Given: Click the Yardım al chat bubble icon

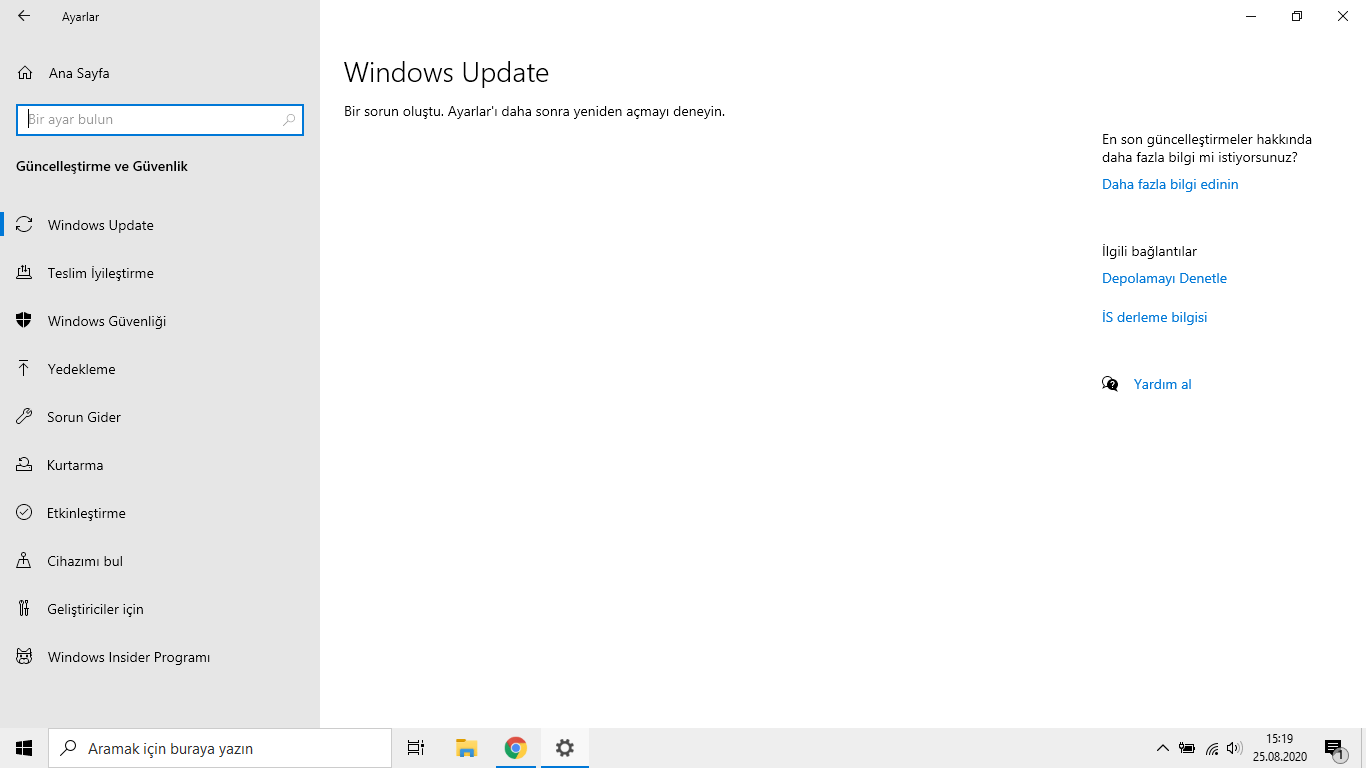Looking at the screenshot, I should pyautogui.click(x=1110, y=384).
